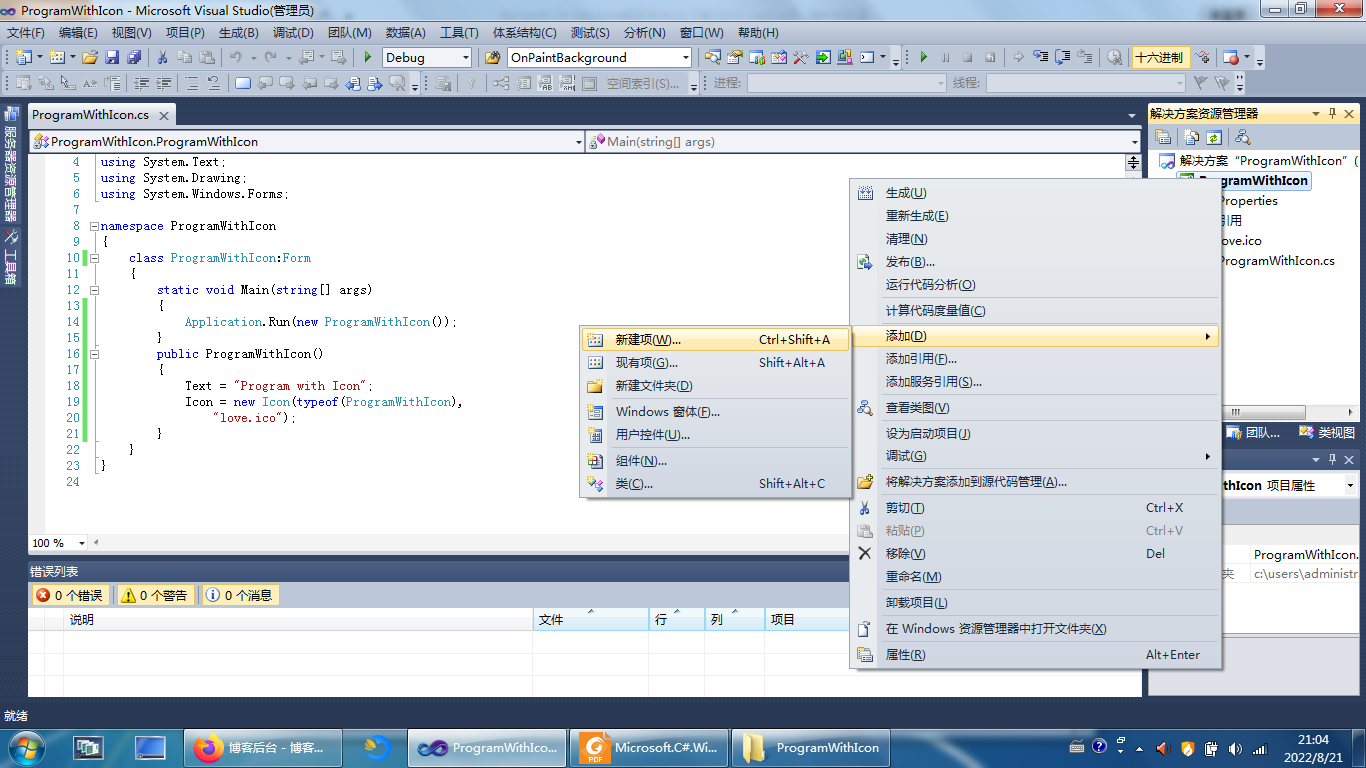The width and height of the screenshot is (1366, 768).
Task: Start debugging with the green arrow beside Debug
Action: (368, 57)
